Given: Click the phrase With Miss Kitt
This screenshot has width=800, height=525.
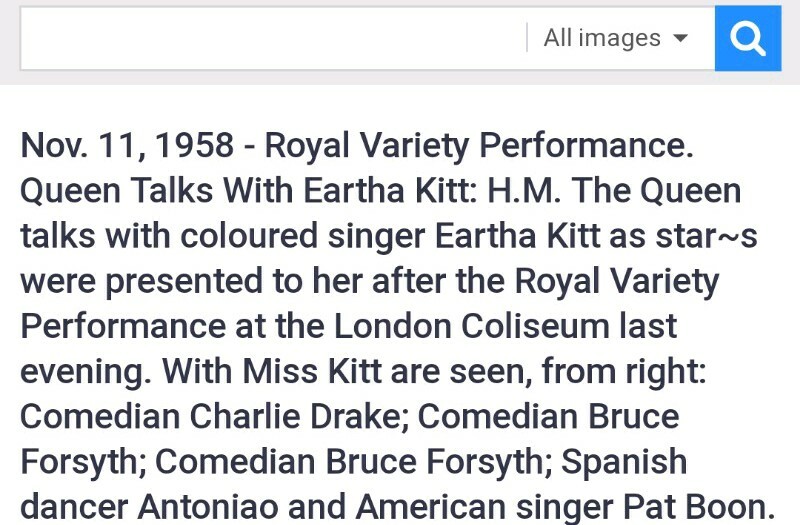Looking at the screenshot, I should (271, 371).
